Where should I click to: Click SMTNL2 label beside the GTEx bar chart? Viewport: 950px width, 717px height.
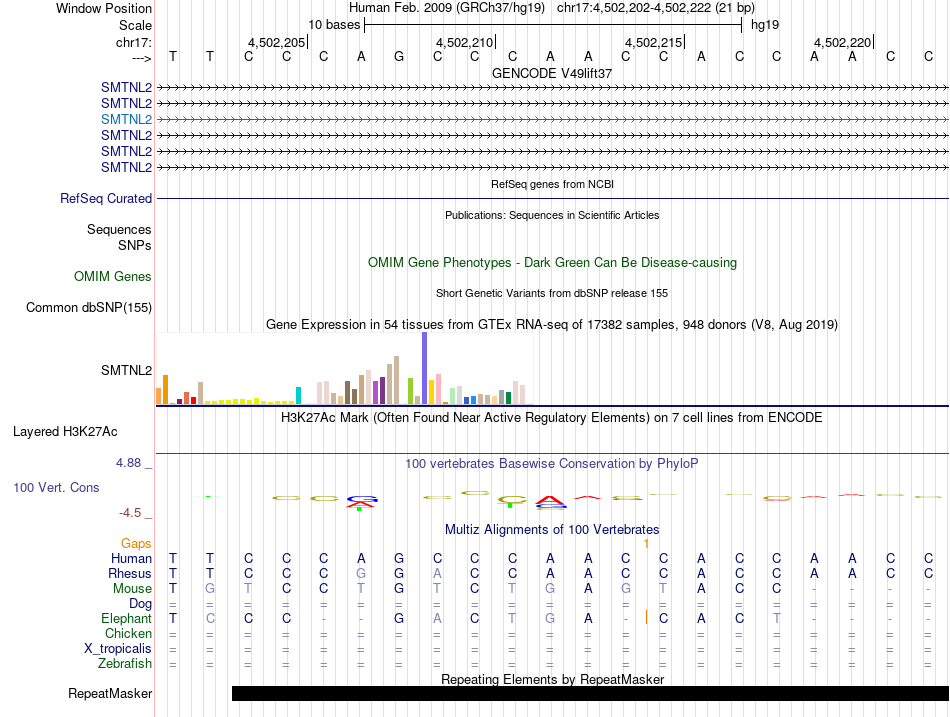pos(126,370)
